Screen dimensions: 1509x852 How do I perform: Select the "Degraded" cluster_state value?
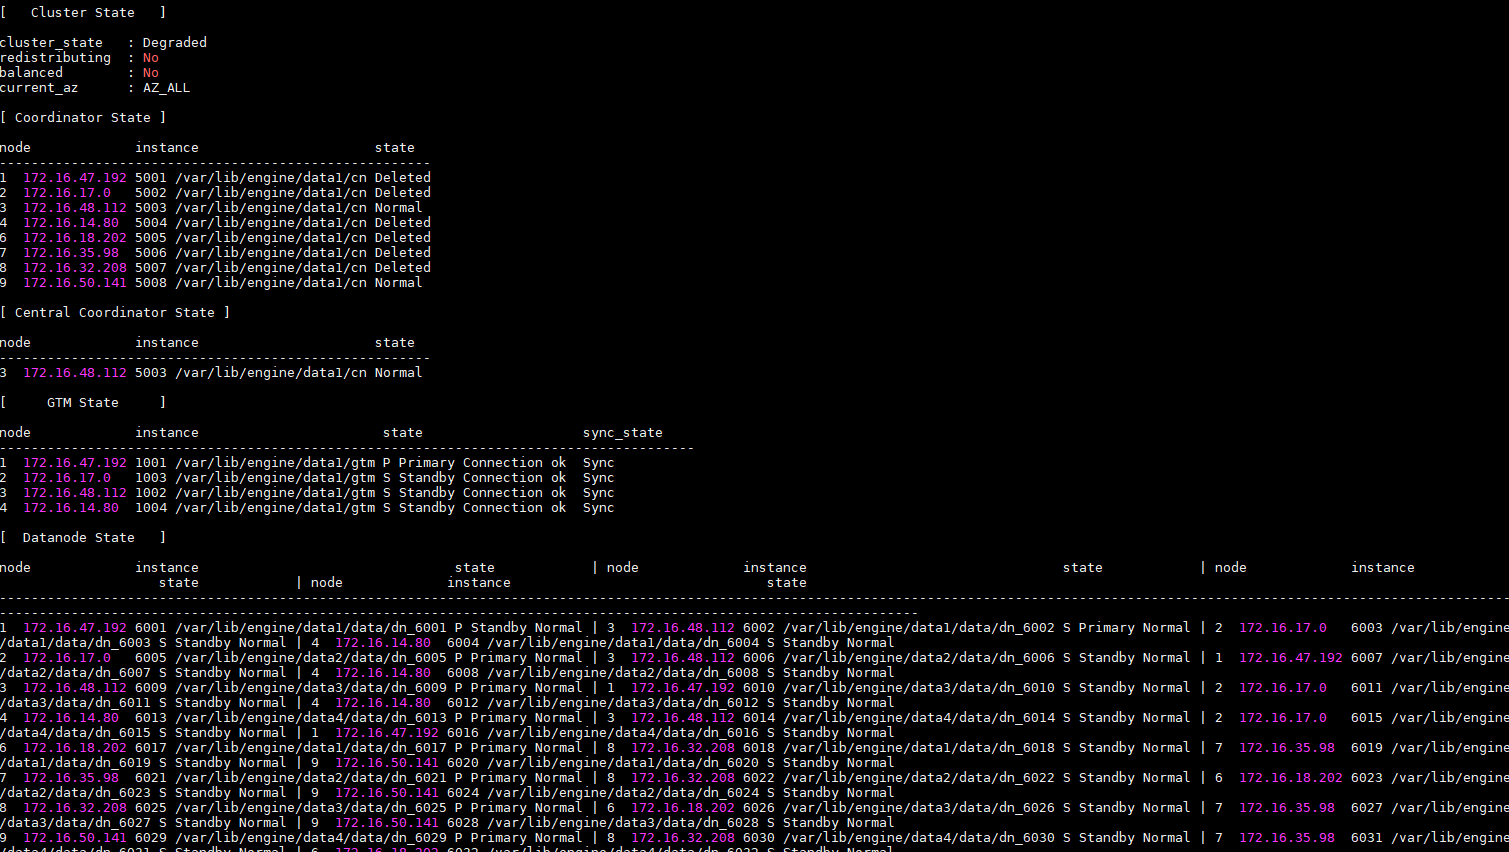coord(175,43)
